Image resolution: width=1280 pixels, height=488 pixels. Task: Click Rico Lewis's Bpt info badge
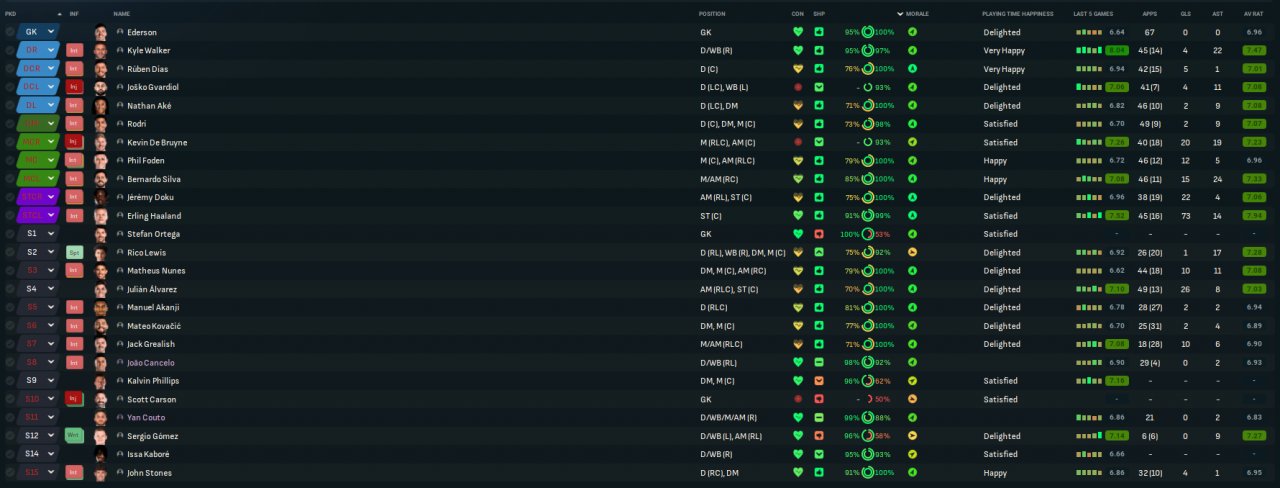point(74,252)
